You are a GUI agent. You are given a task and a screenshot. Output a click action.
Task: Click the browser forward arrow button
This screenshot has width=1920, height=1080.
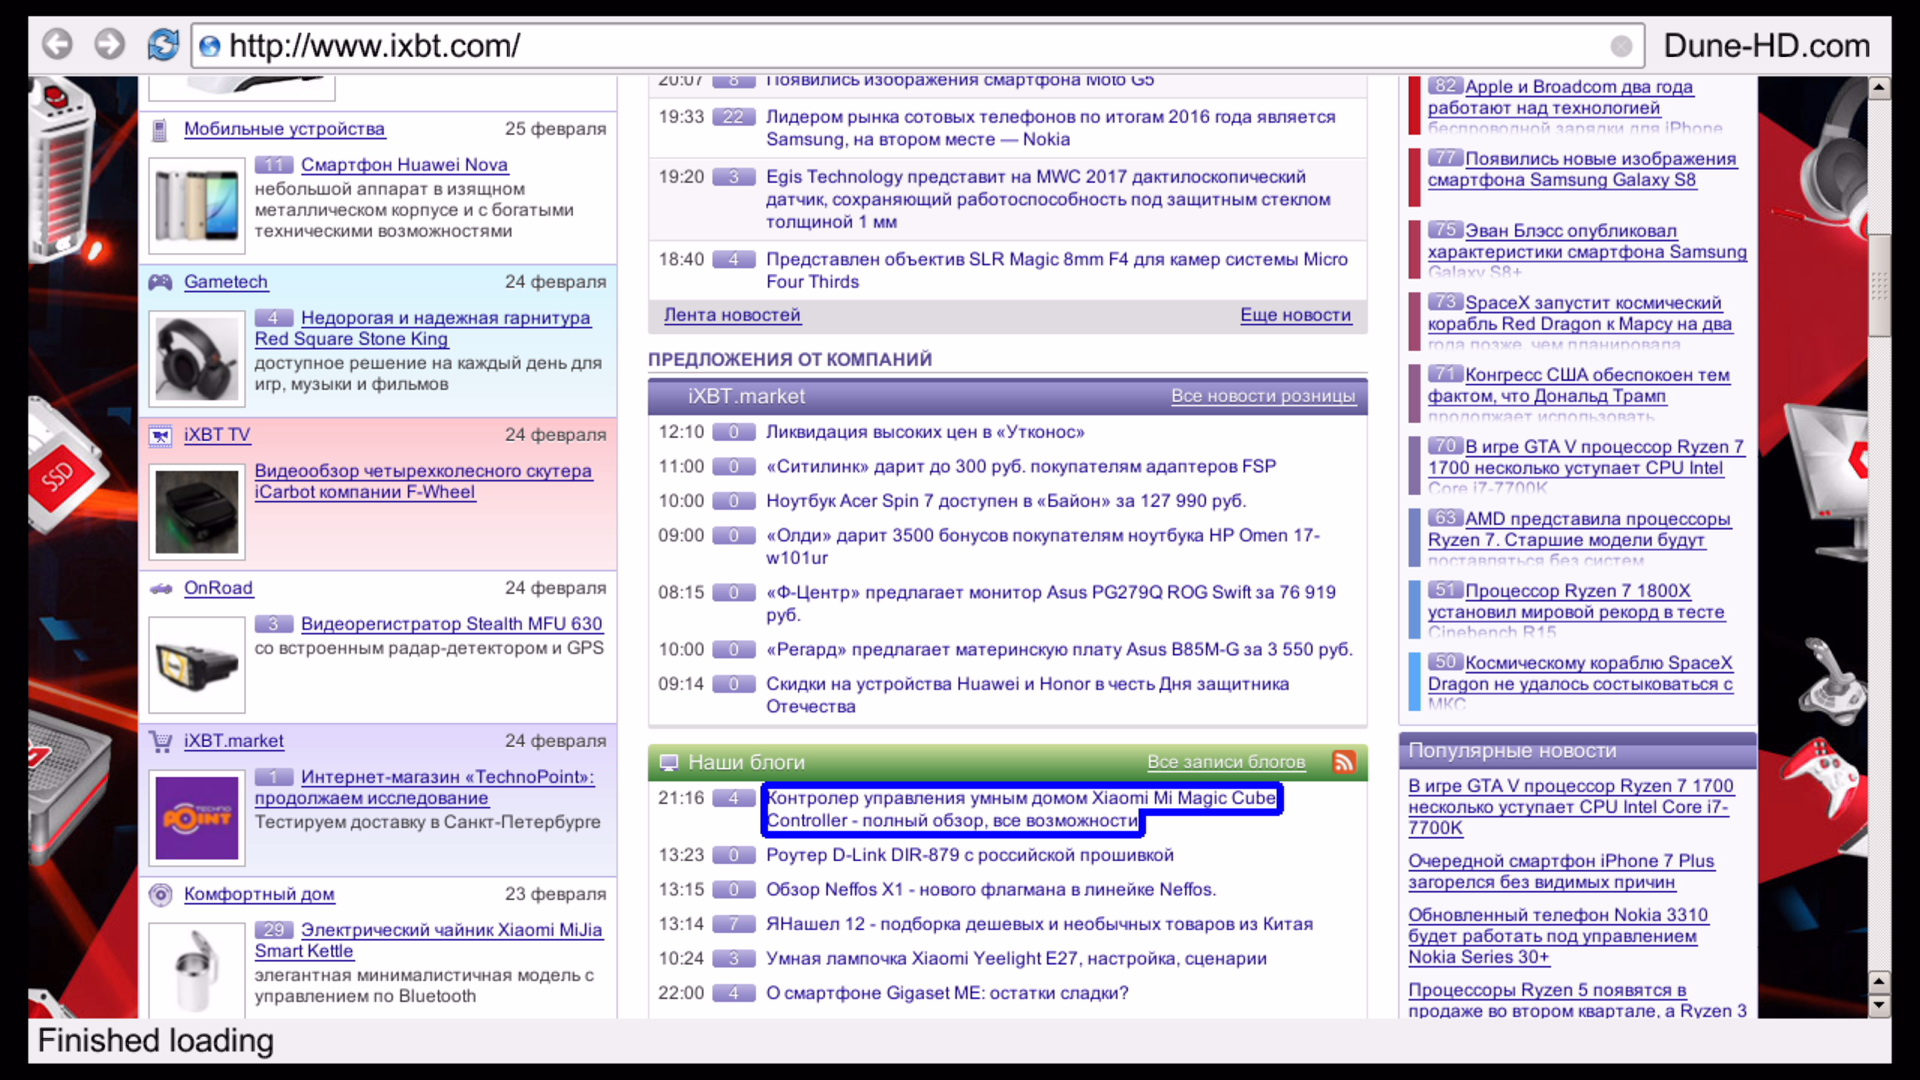pos(110,45)
